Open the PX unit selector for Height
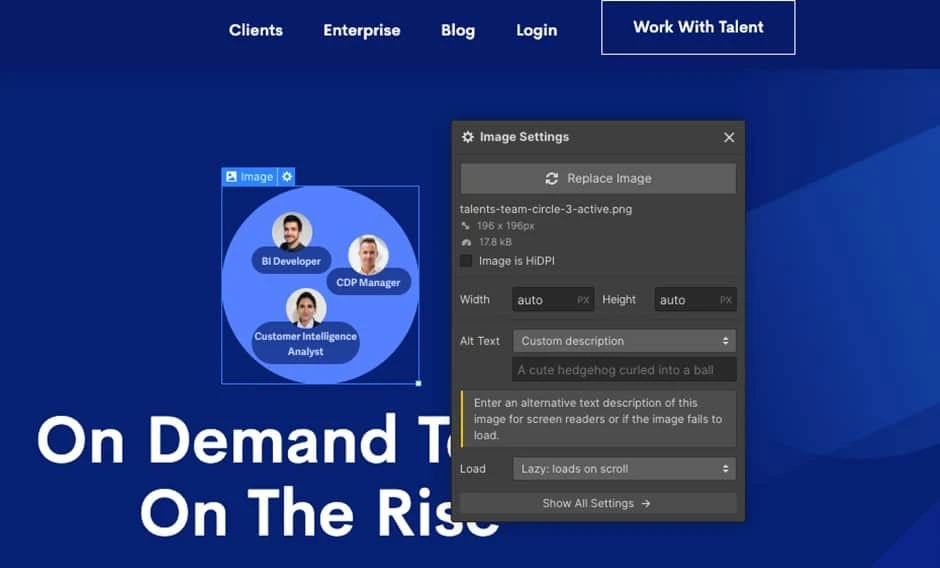 [x=726, y=300]
